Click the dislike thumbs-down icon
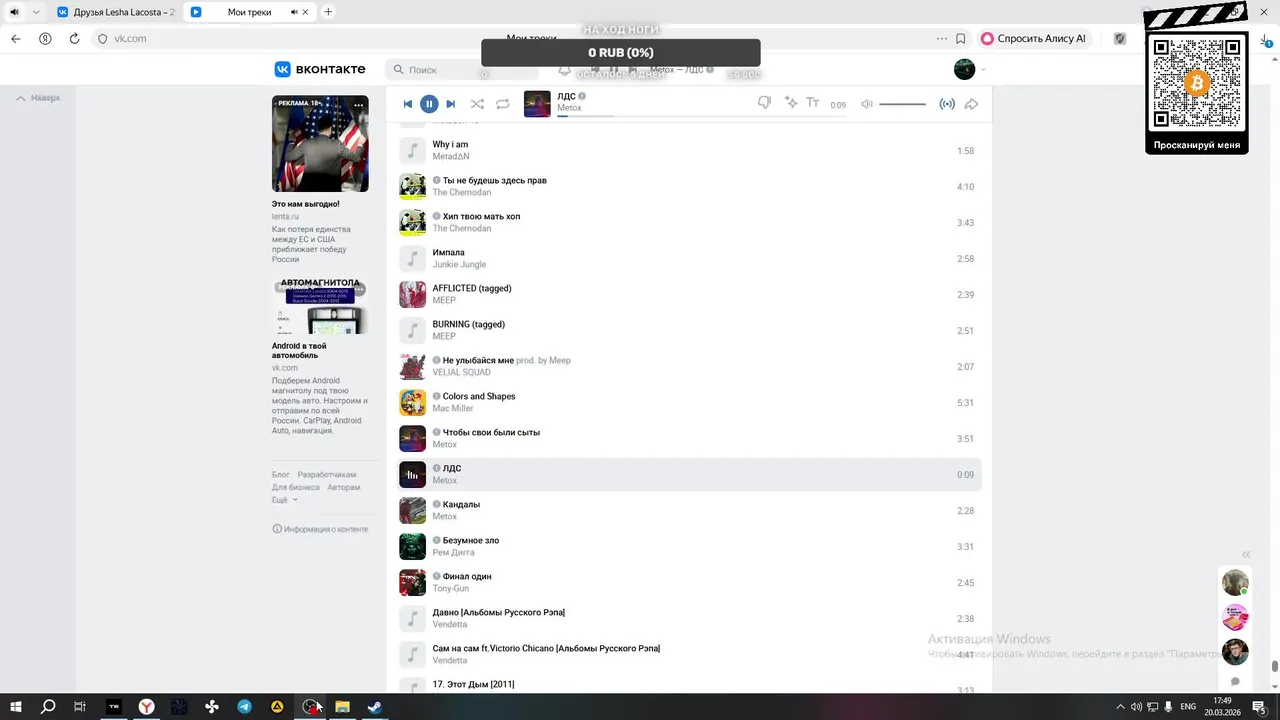 coord(765,103)
